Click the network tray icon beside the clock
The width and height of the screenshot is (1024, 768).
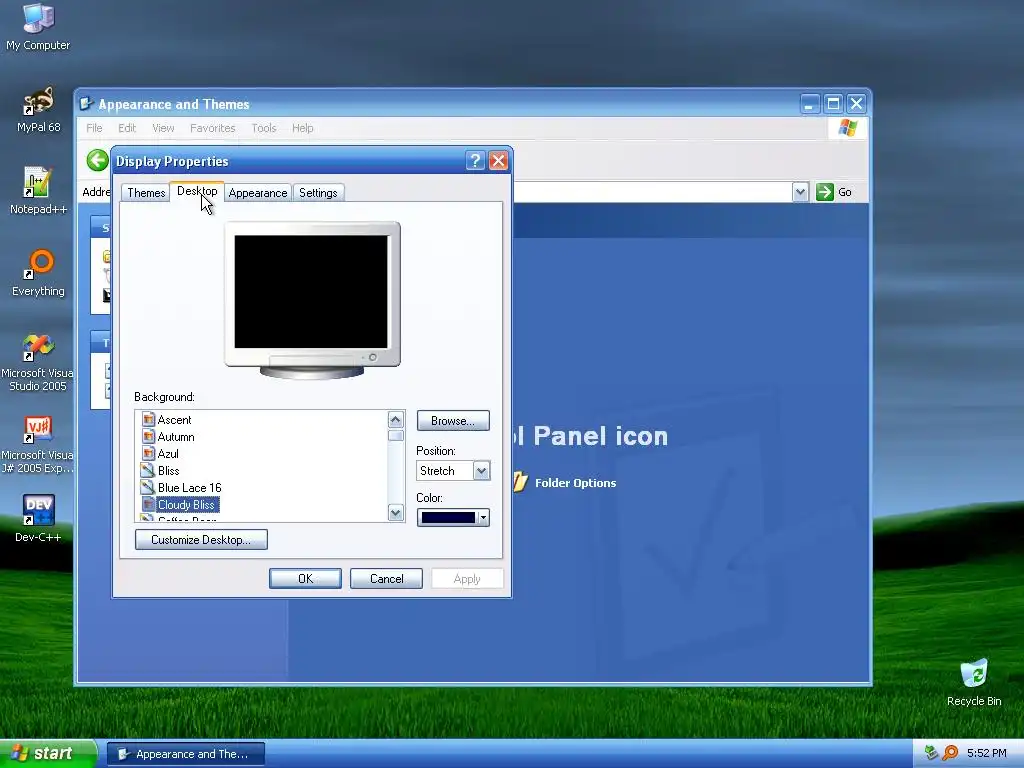[931, 753]
